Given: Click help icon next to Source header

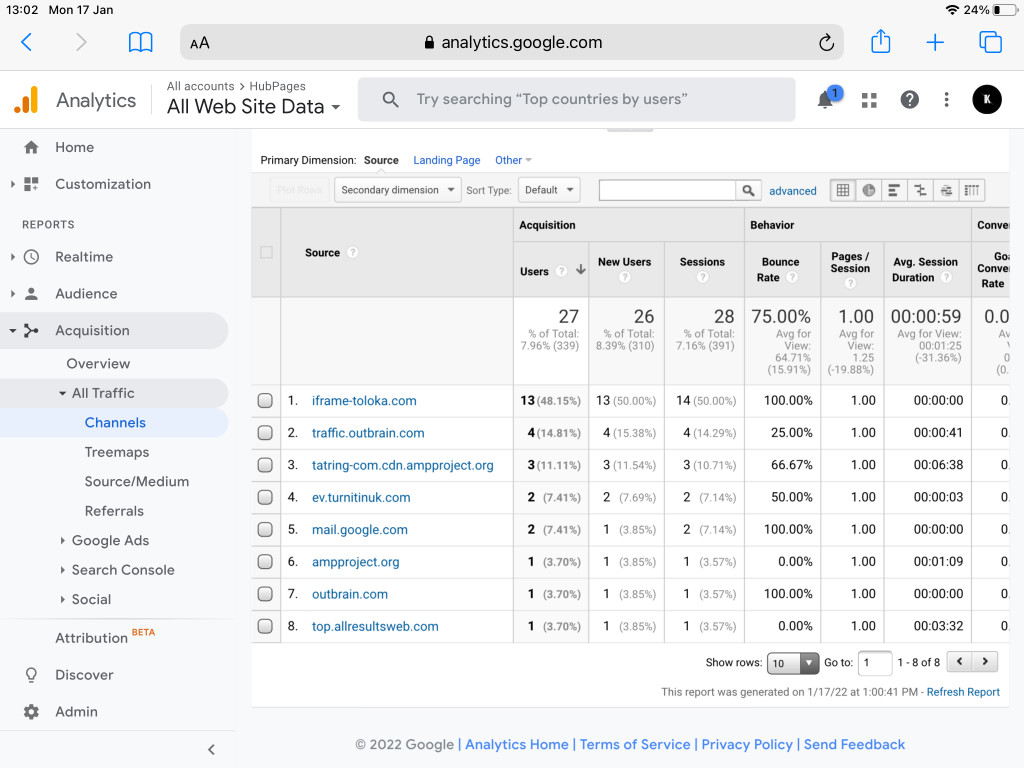Looking at the screenshot, I should (353, 252).
